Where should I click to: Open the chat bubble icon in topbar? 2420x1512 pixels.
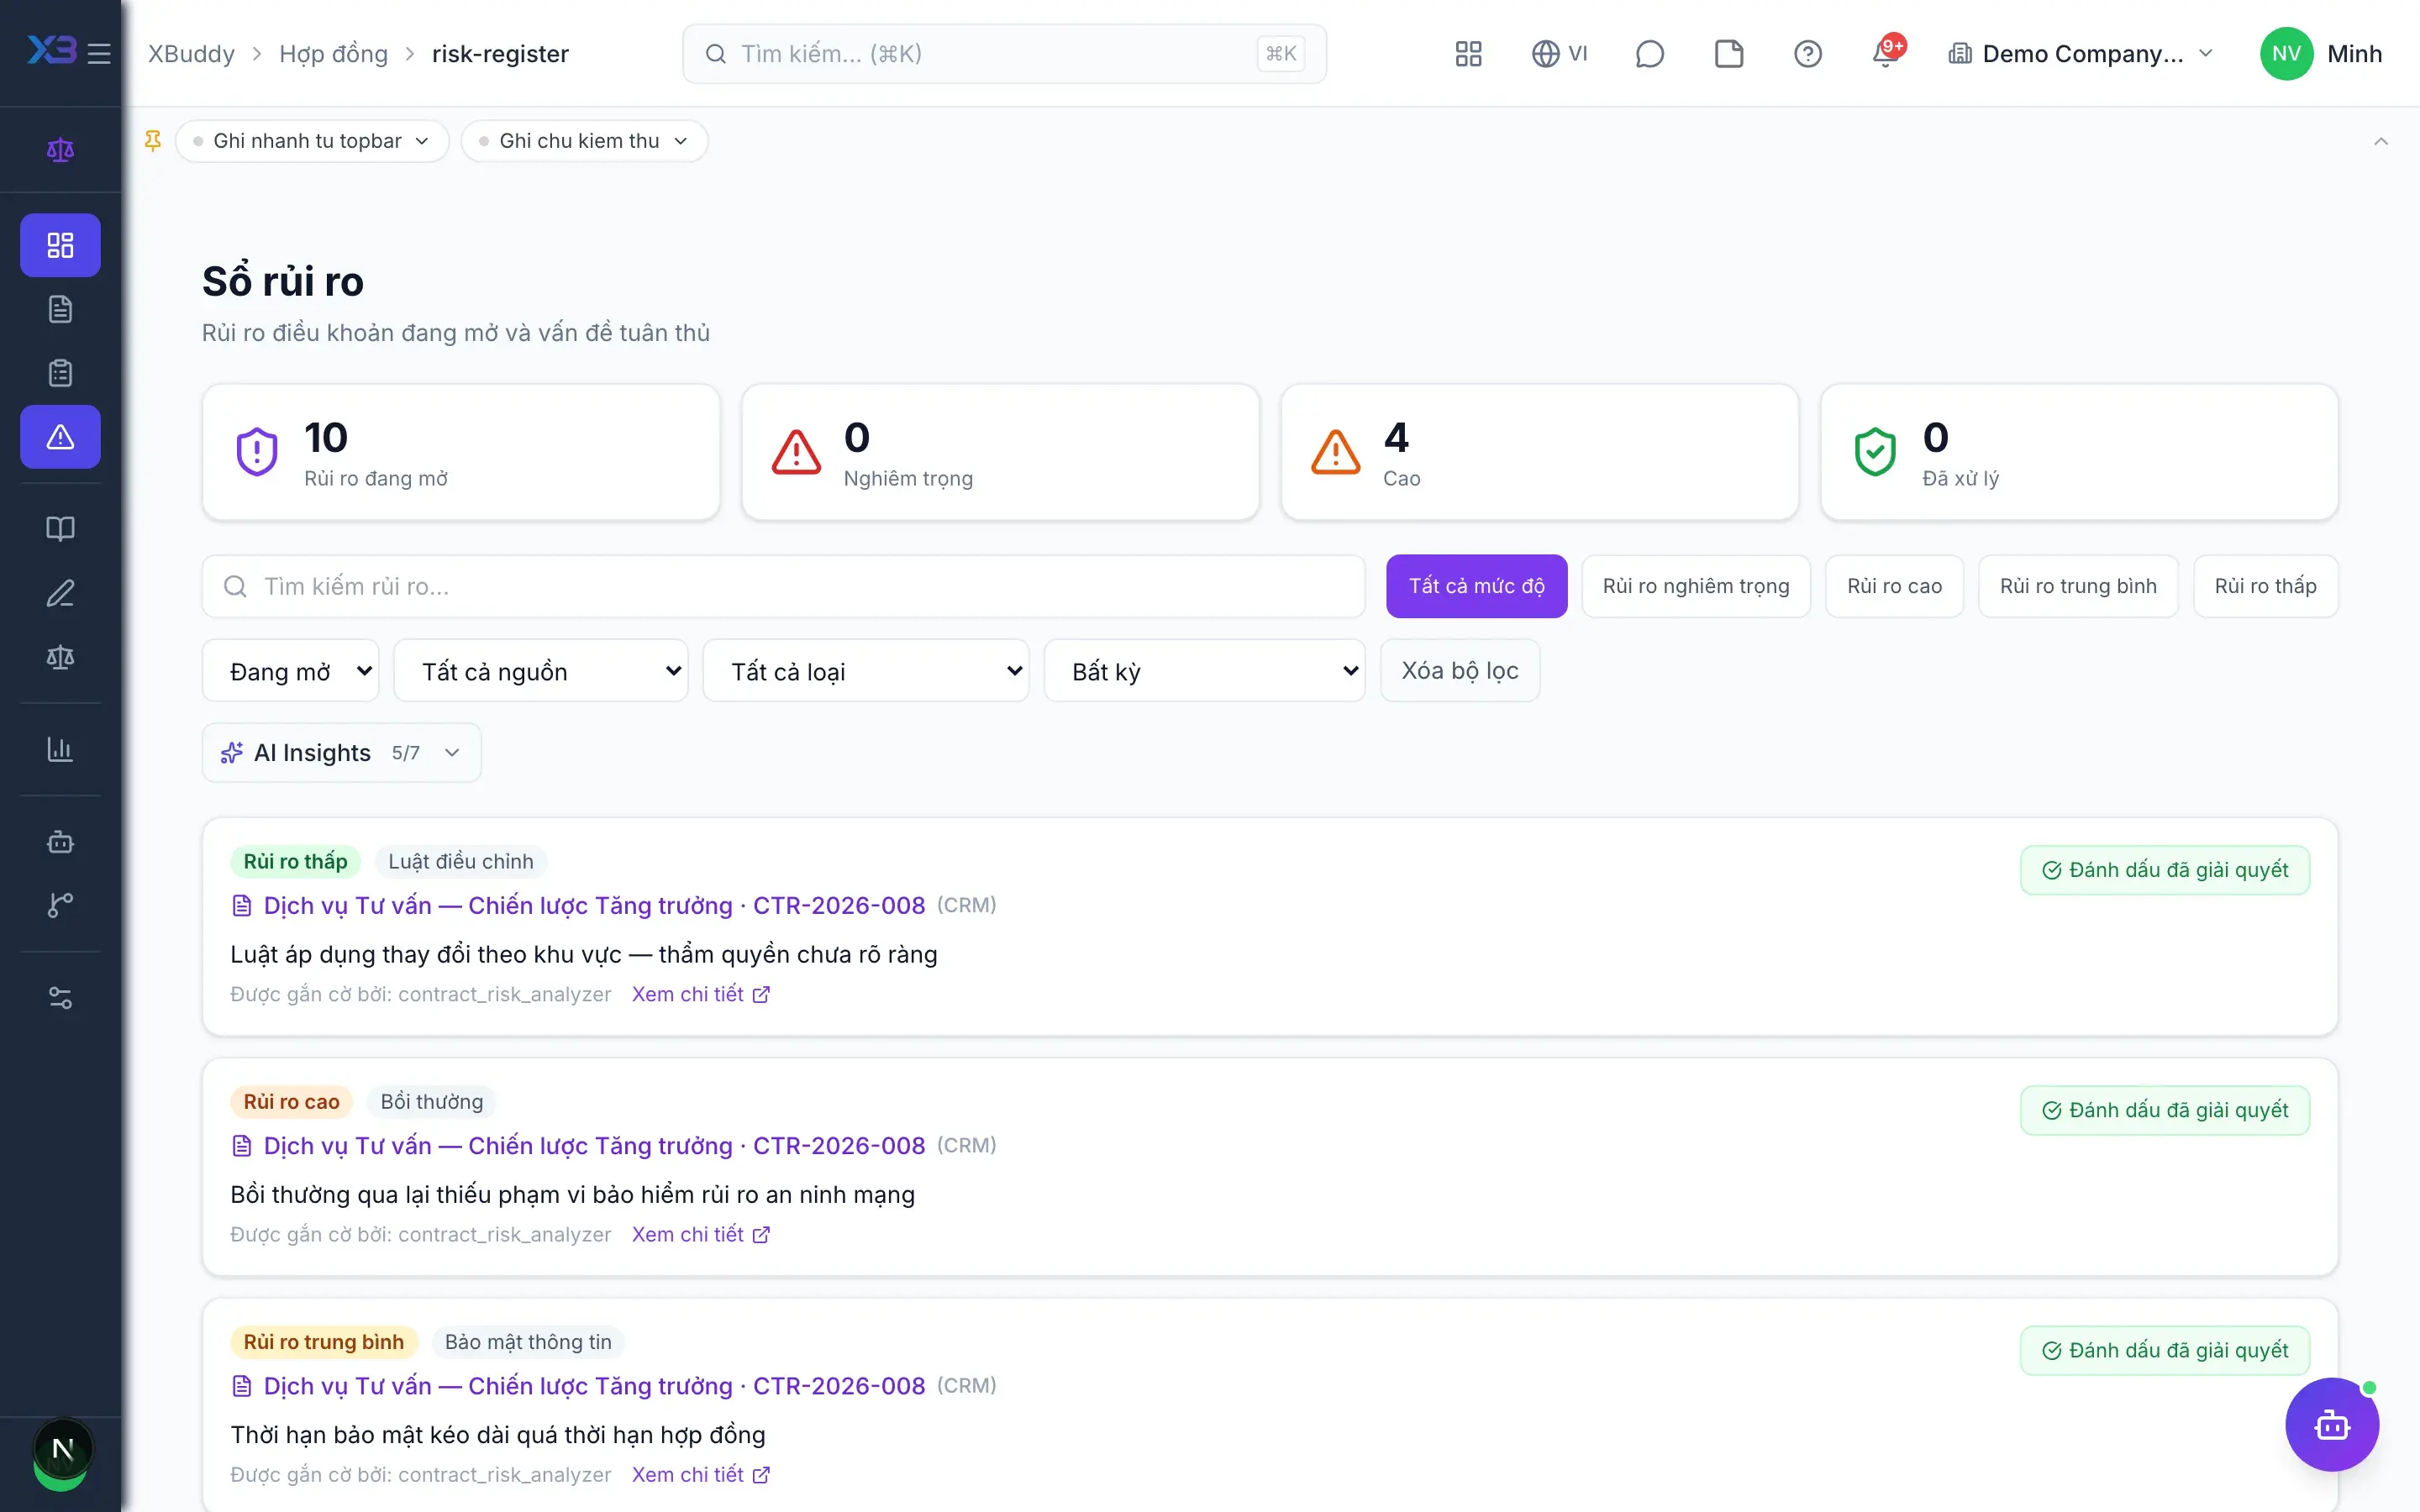1649,53
